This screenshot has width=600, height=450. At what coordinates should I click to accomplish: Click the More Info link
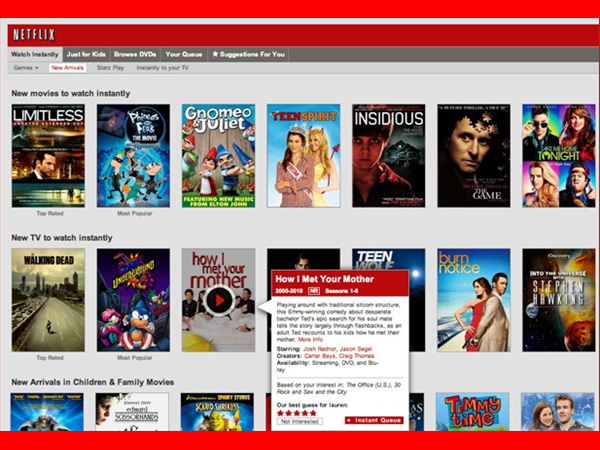(310, 340)
